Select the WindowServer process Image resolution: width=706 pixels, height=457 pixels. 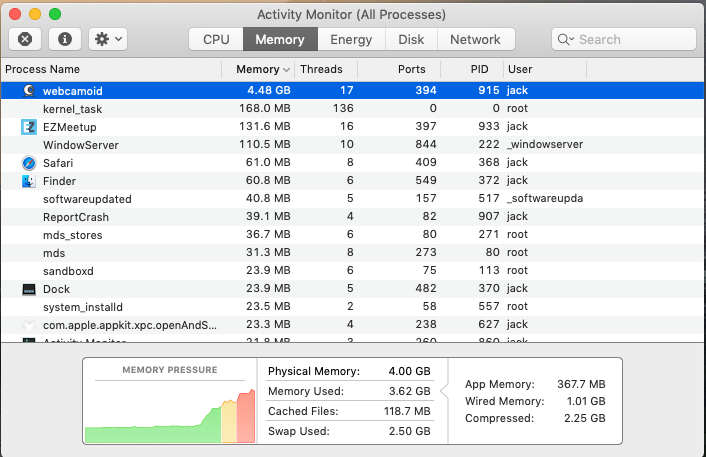[x=81, y=145]
